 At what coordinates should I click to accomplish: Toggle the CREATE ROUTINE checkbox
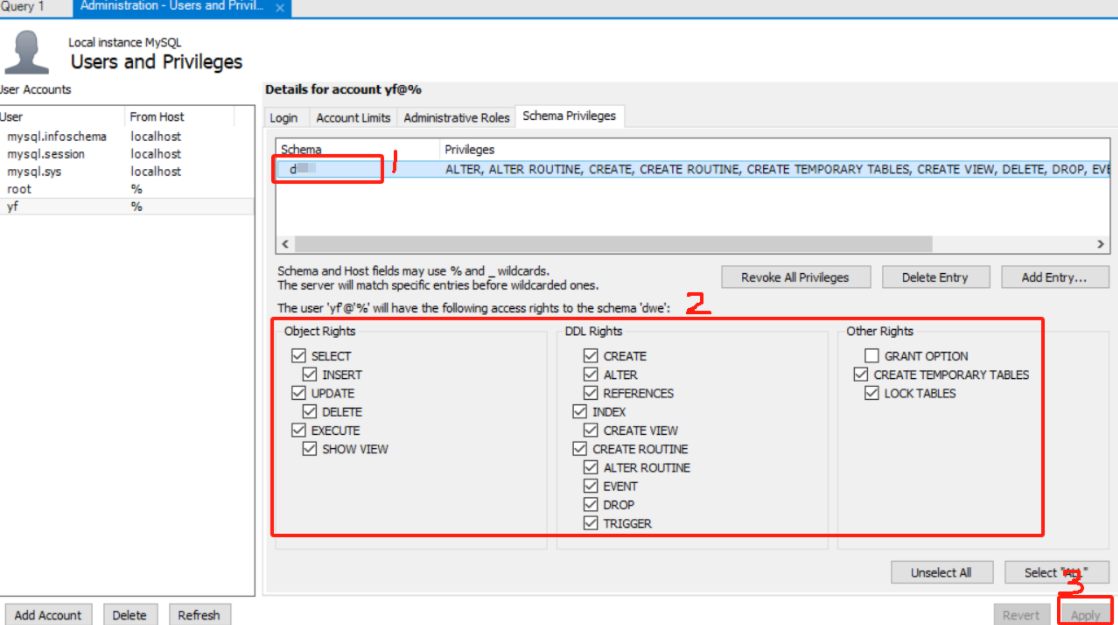[580, 448]
